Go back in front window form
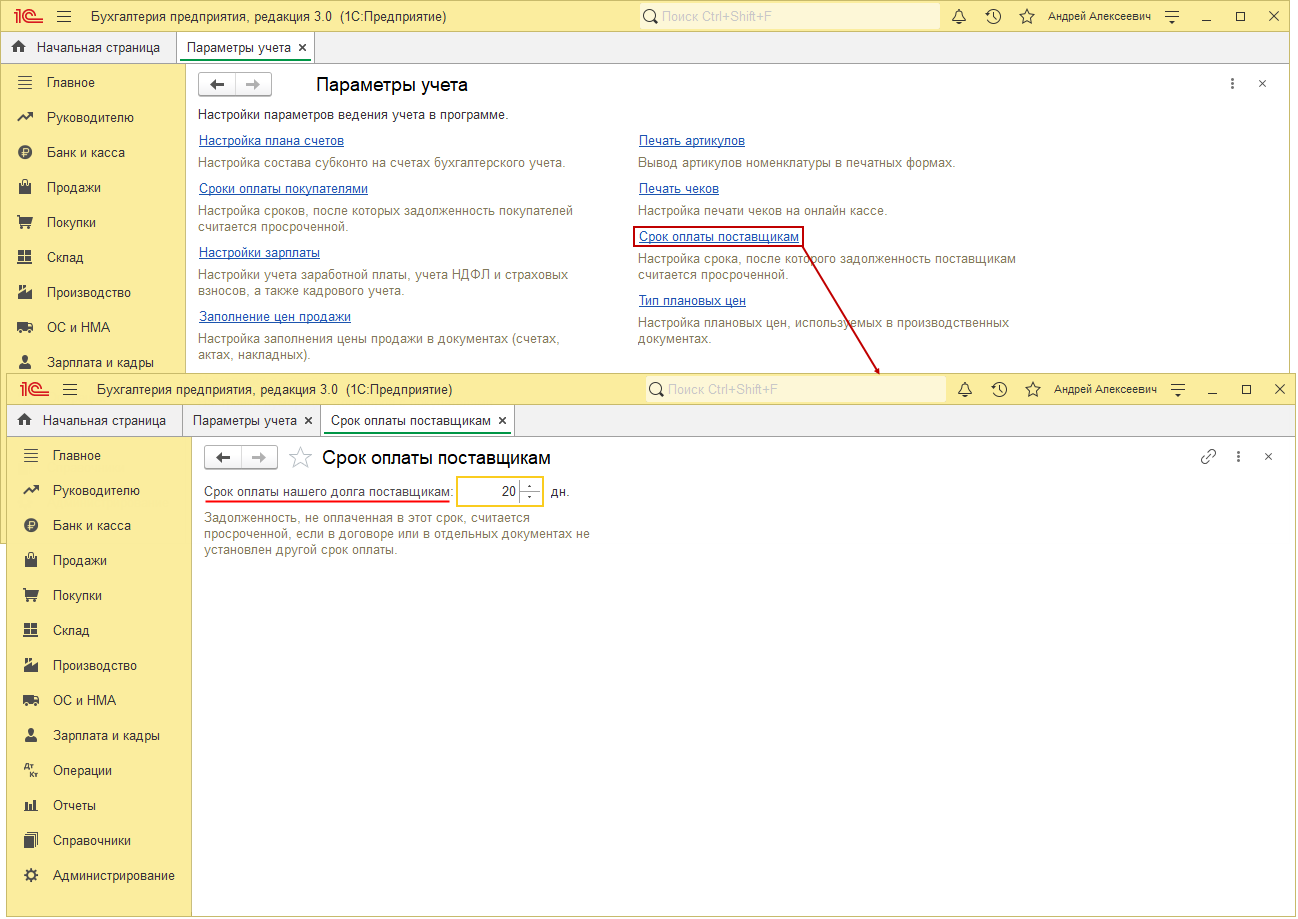The width and height of the screenshot is (1298, 919). (x=223, y=457)
